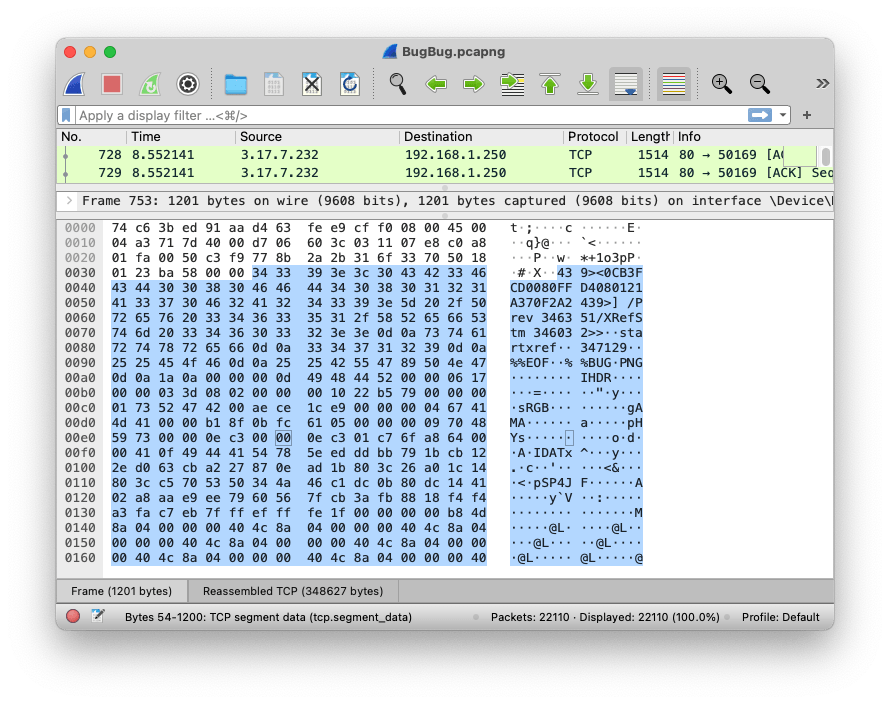Switch to Reassembled TCP tab
This screenshot has width=890, height=704.
click(x=293, y=591)
